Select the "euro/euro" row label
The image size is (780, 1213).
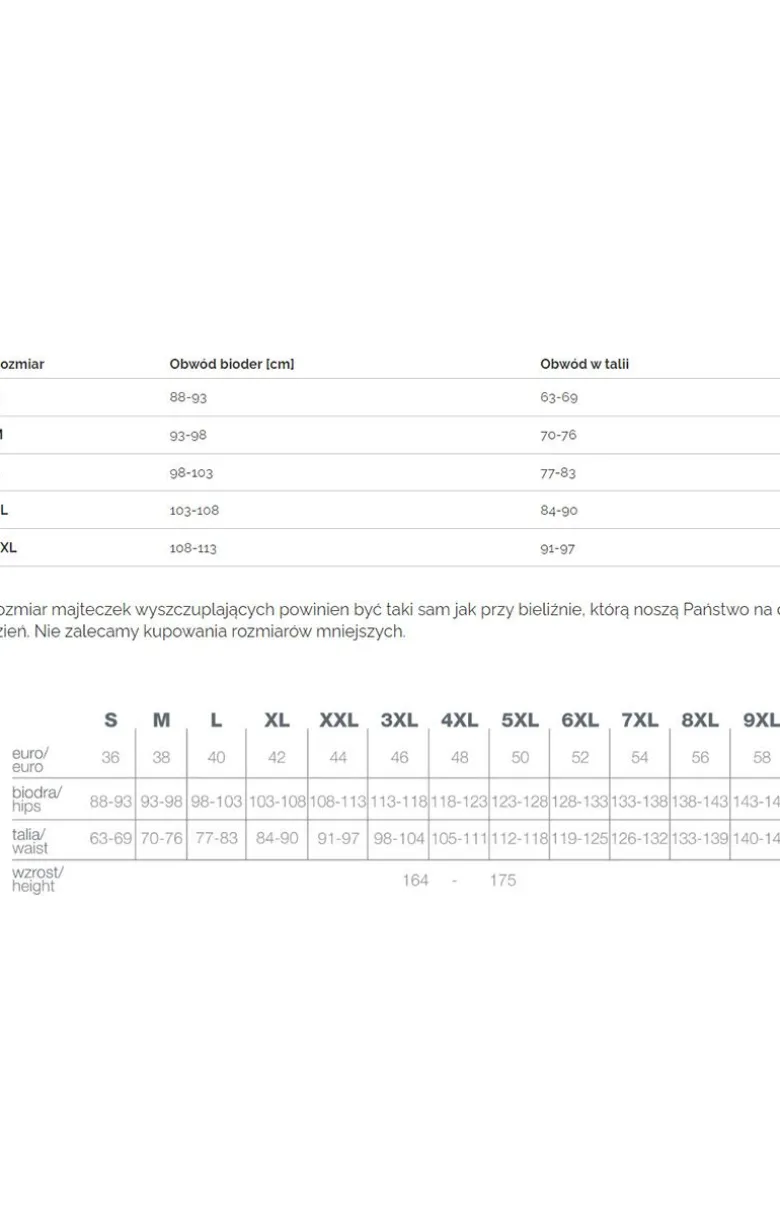tap(30, 759)
